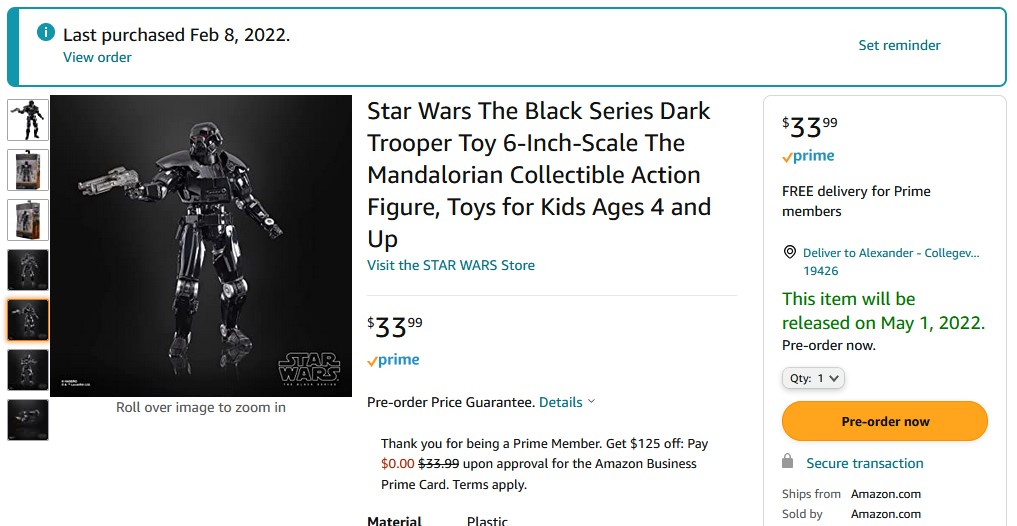Select the third thumbnail with side box view
The width and height of the screenshot is (1017, 526).
28,219
